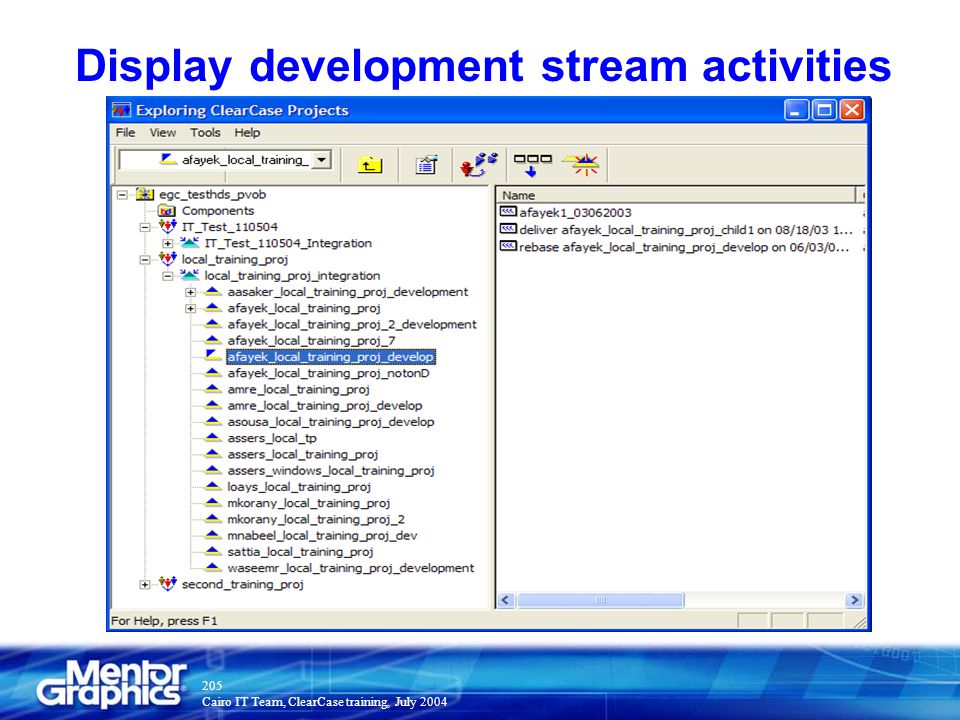Collapse the IT_Test_110504 project node
960x720 pixels.
click(145, 227)
